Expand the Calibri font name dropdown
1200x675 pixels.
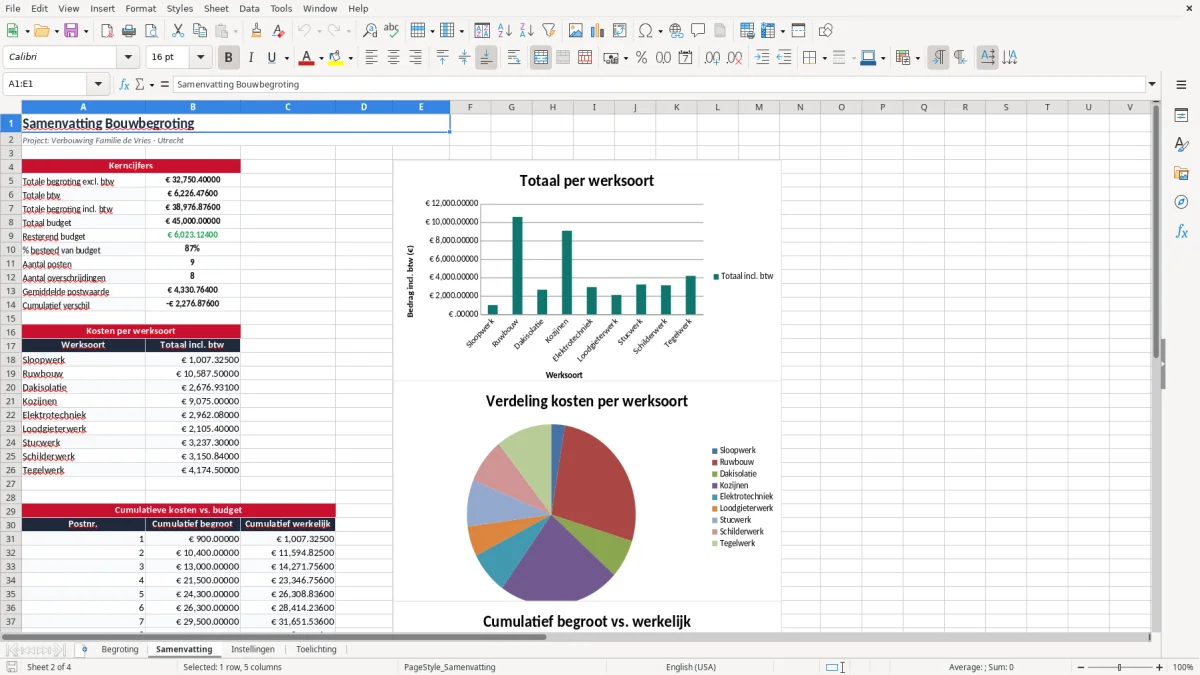coord(128,58)
